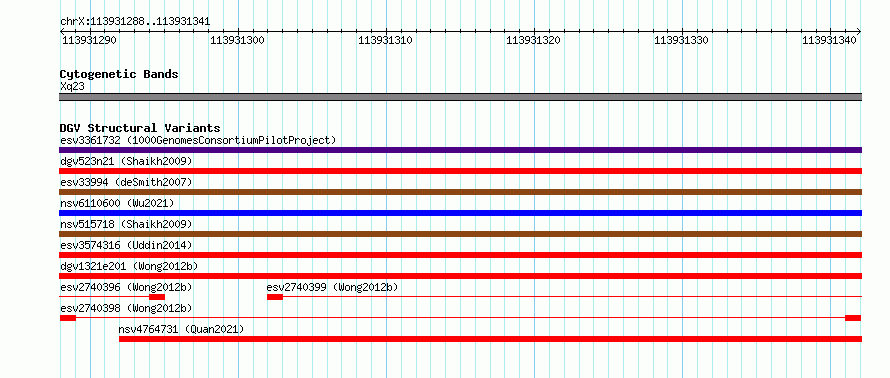Click the esv2740399 red block below its label
The width and height of the screenshot is (890, 378).
(275, 297)
